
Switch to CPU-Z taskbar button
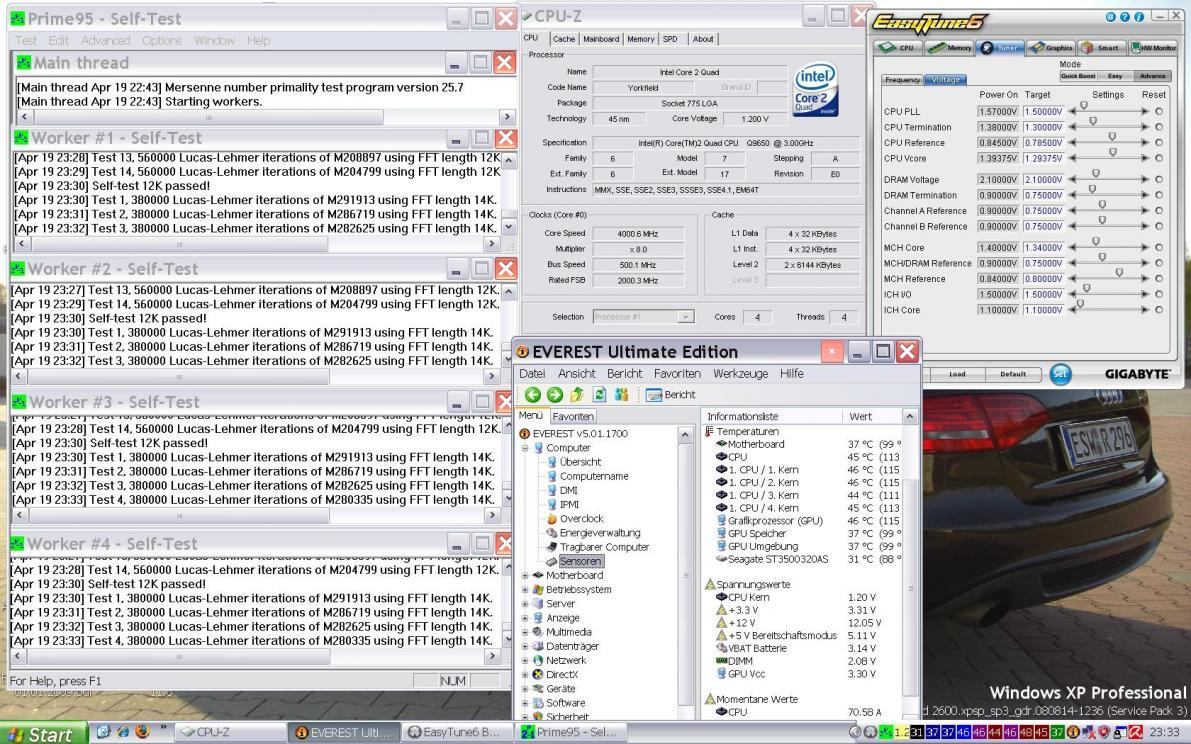click(x=229, y=733)
